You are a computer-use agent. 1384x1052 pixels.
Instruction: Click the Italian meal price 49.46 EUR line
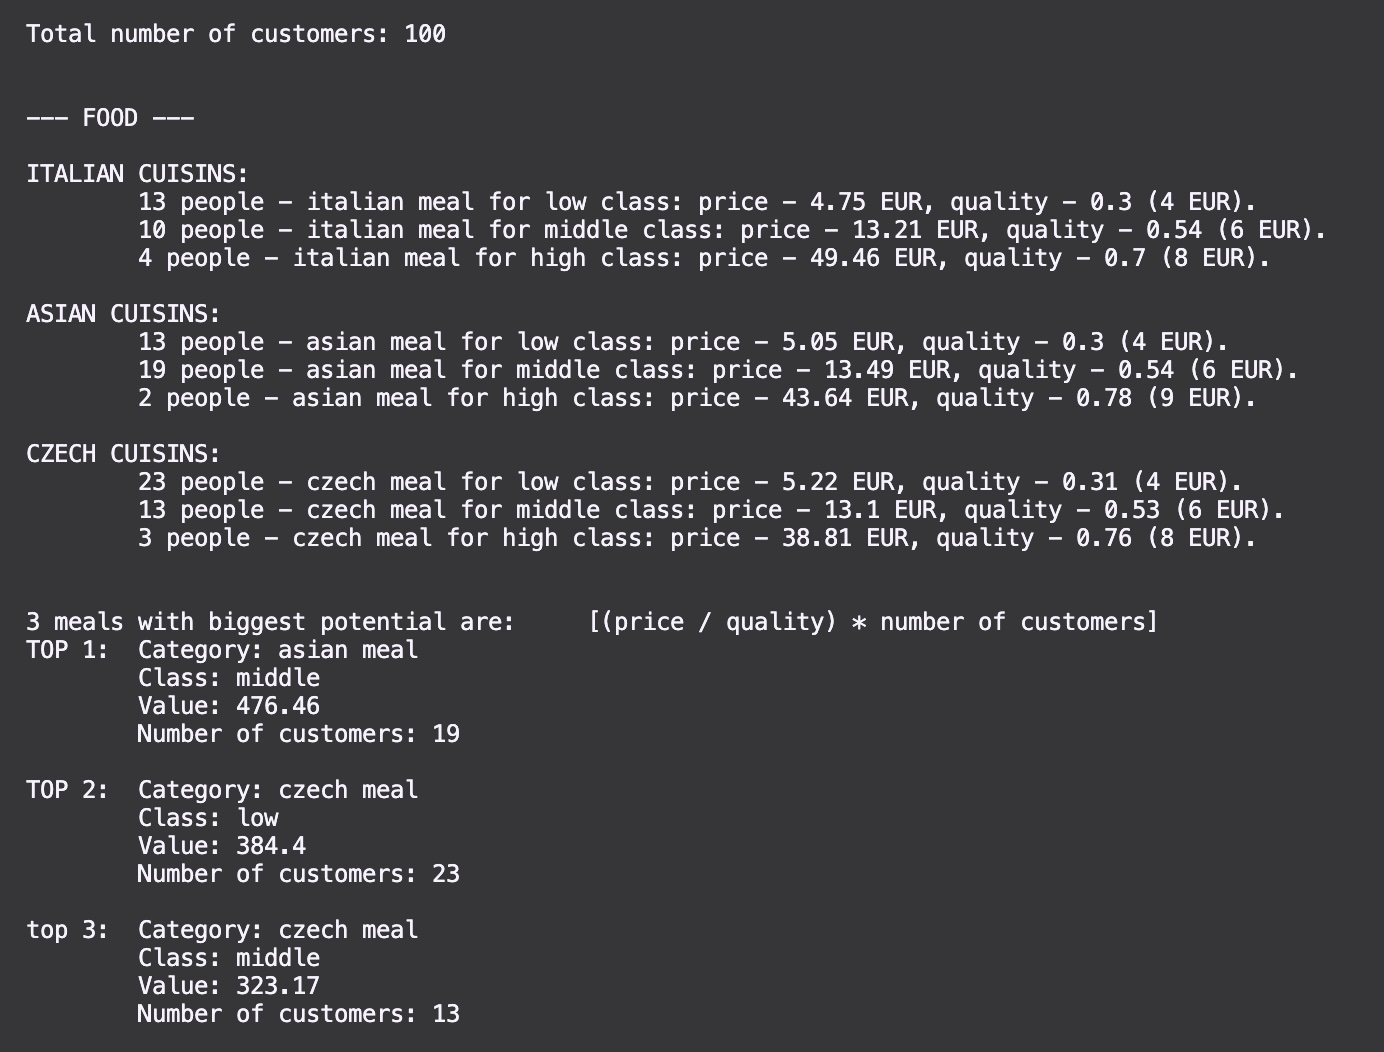(703, 258)
